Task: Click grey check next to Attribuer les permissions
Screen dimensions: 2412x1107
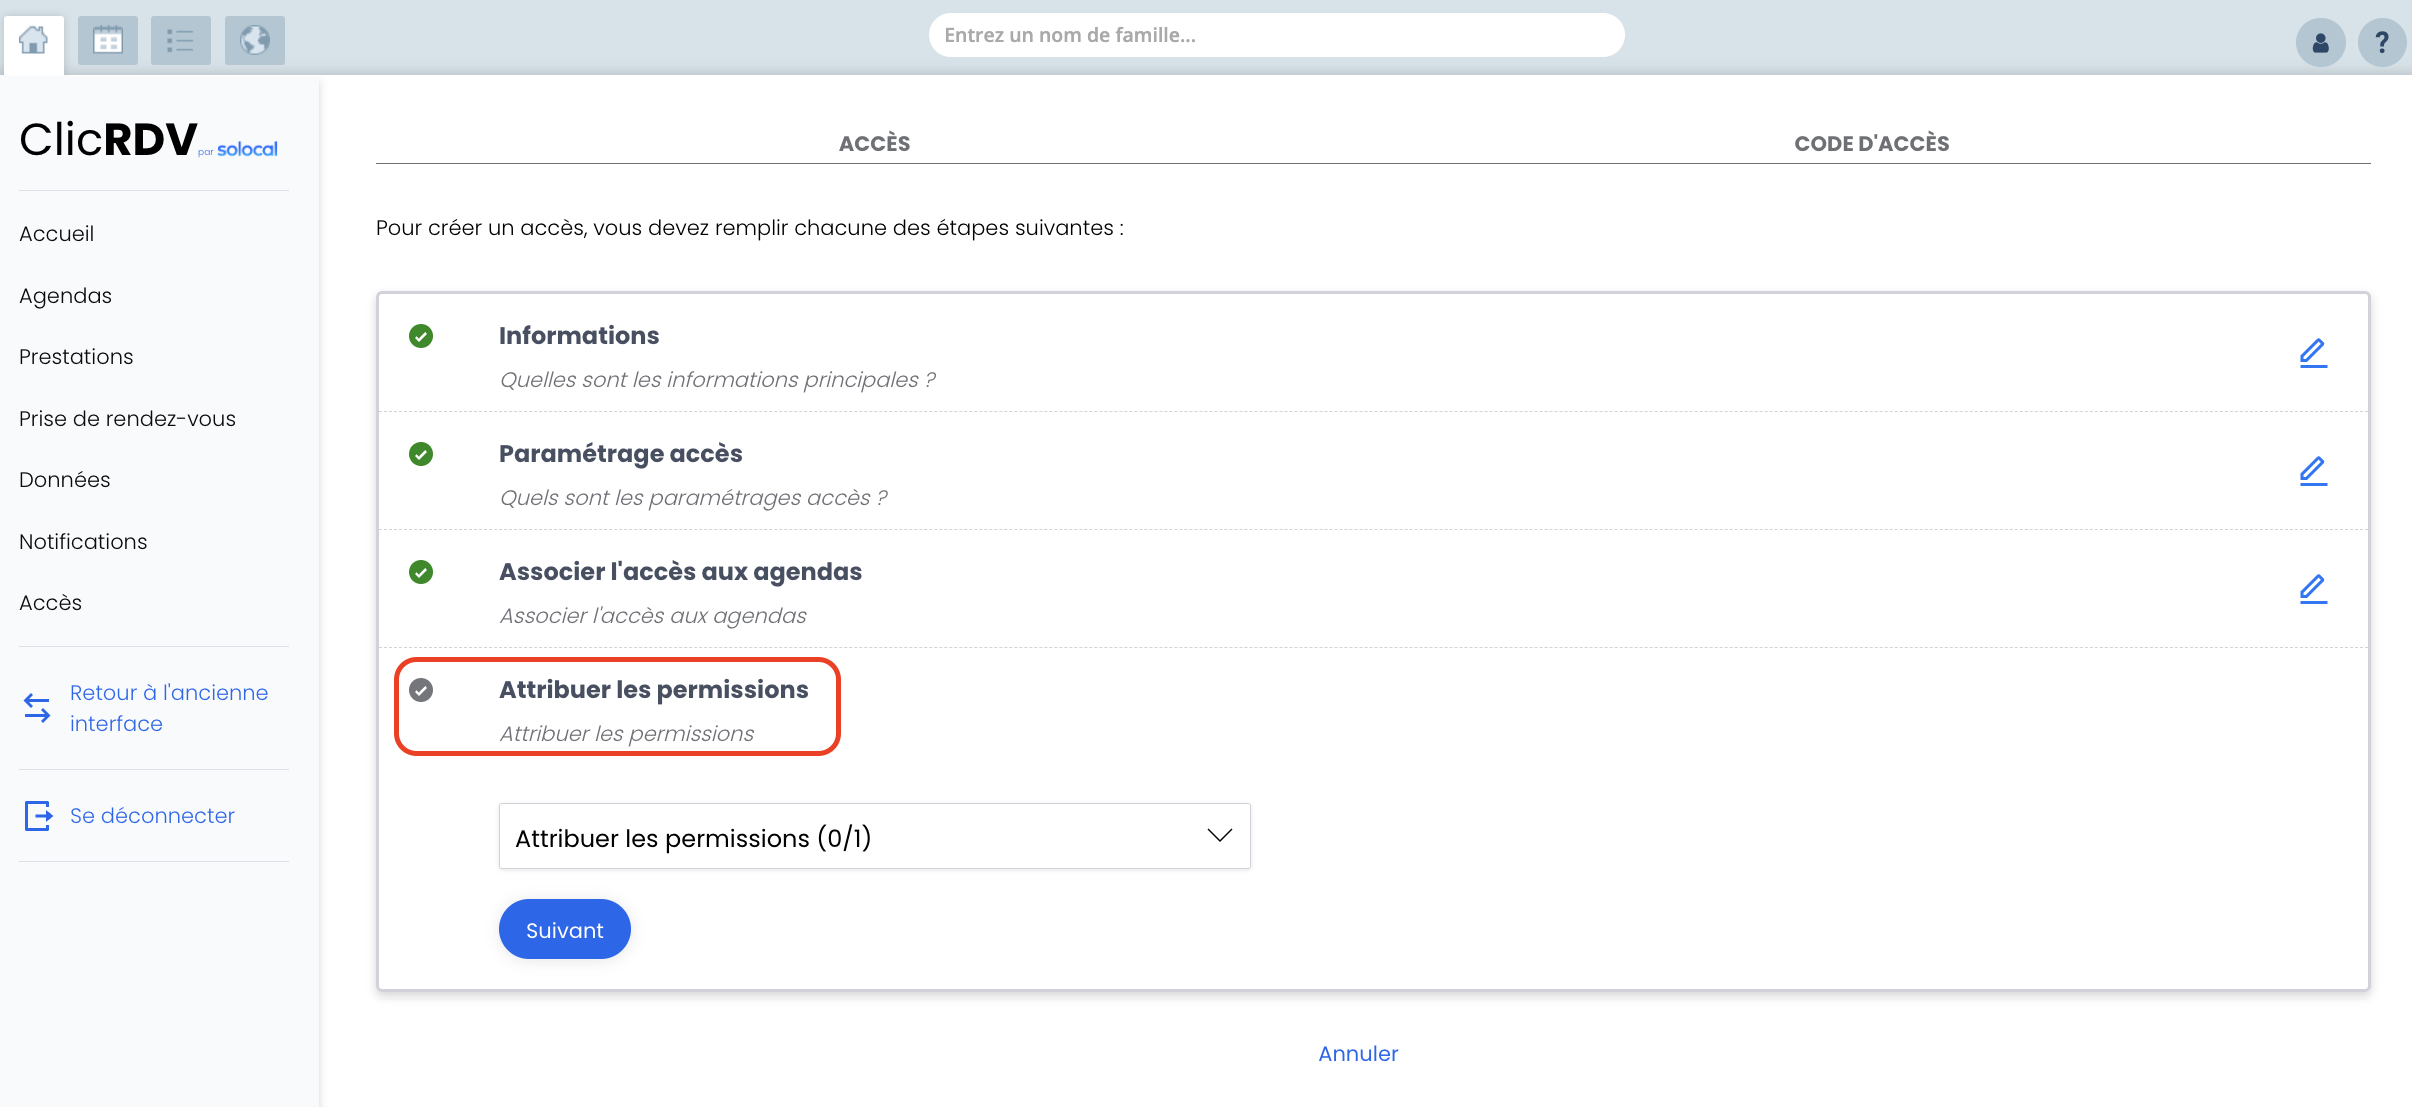Action: coord(421,690)
